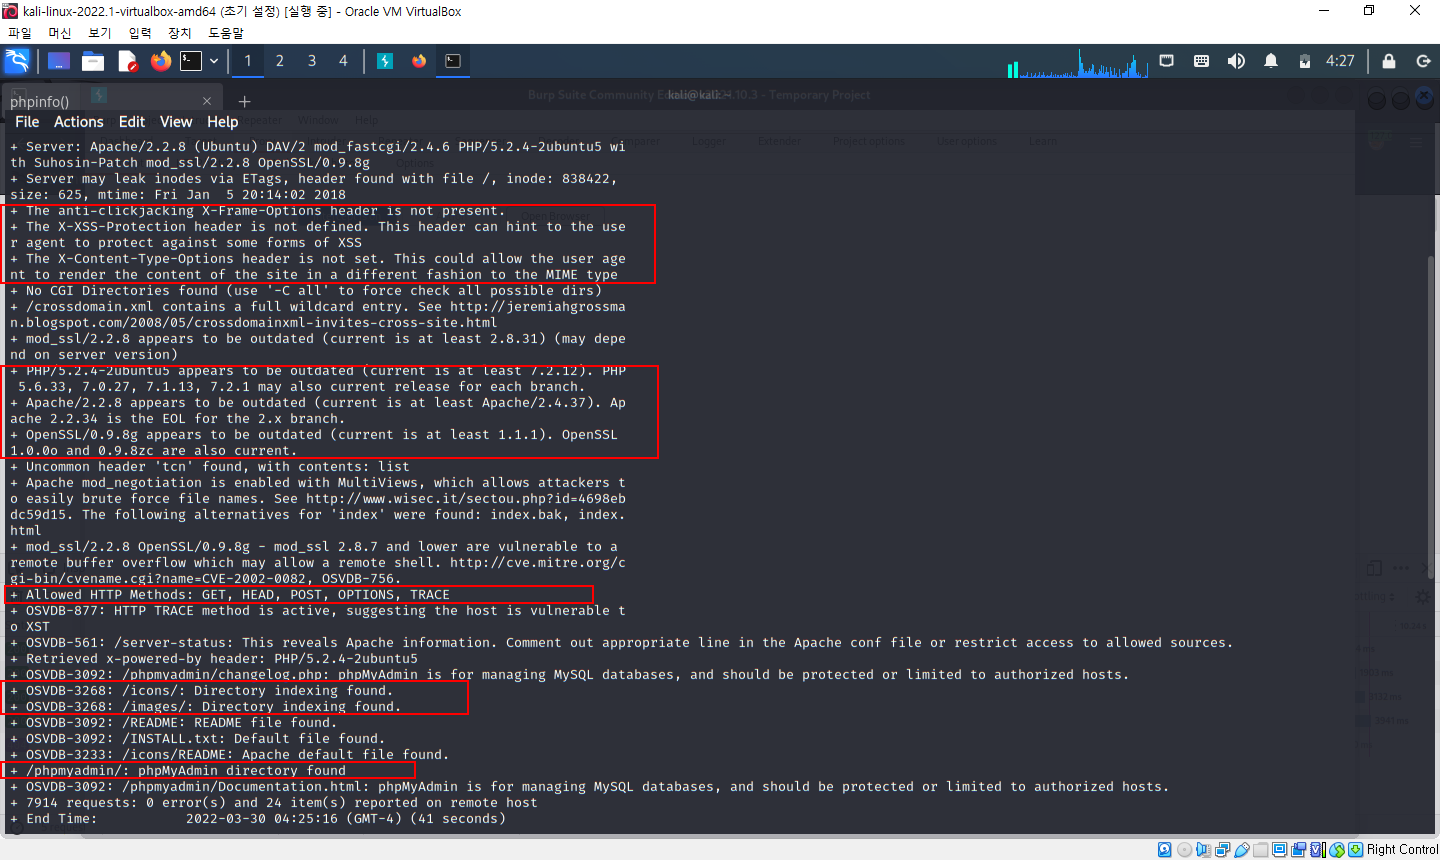The height and width of the screenshot is (860, 1440).
Task: Switch to workspace 2
Action: coord(280,61)
